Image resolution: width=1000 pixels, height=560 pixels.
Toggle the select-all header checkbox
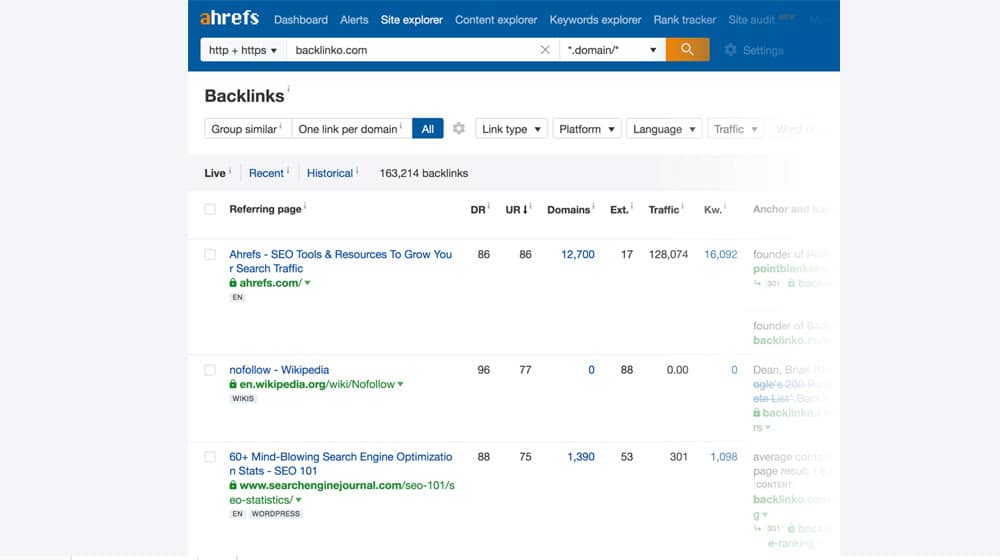click(210, 209)
